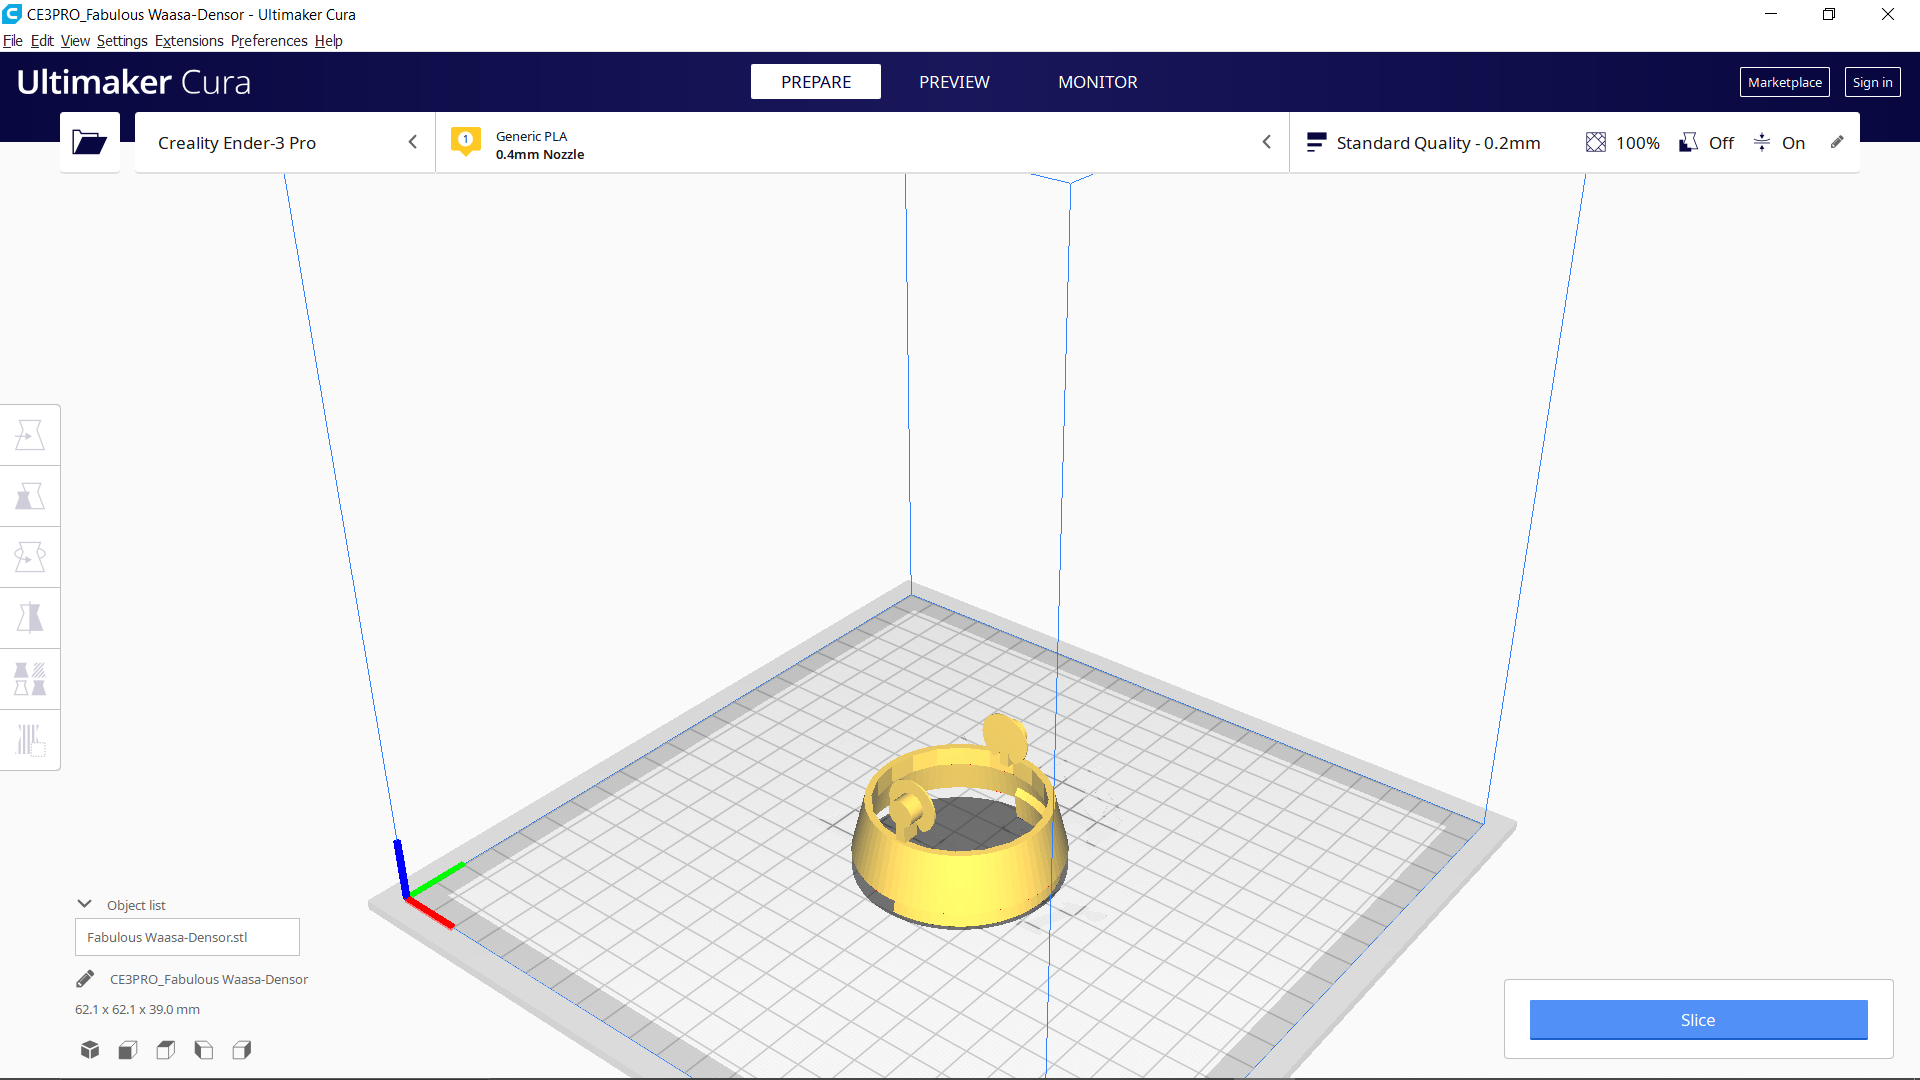Image resolution: width=1920 pixels, height=1080 pixels.
Task: Expand the Creality Ender-3 Pro printer panel
Action: (413, 142)
